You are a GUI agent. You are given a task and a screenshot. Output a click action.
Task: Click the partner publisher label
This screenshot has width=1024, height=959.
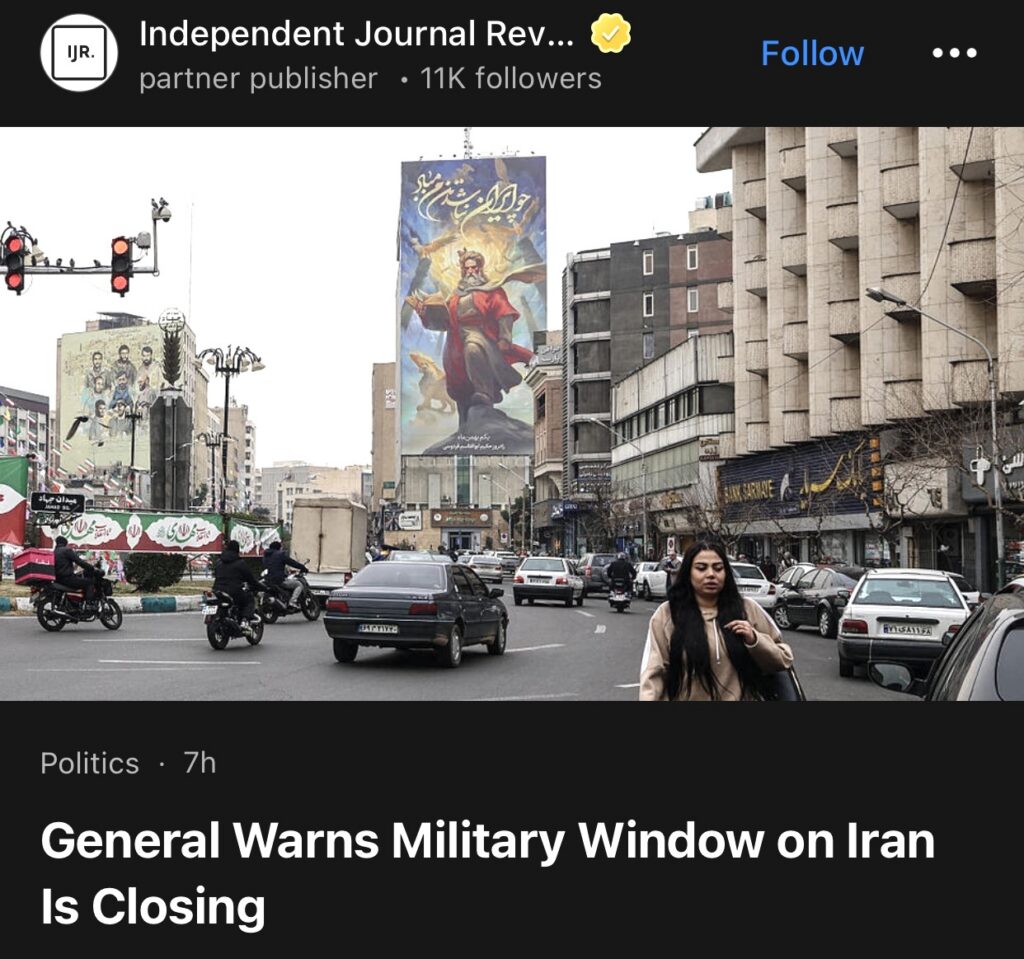(x=259, y=78)
